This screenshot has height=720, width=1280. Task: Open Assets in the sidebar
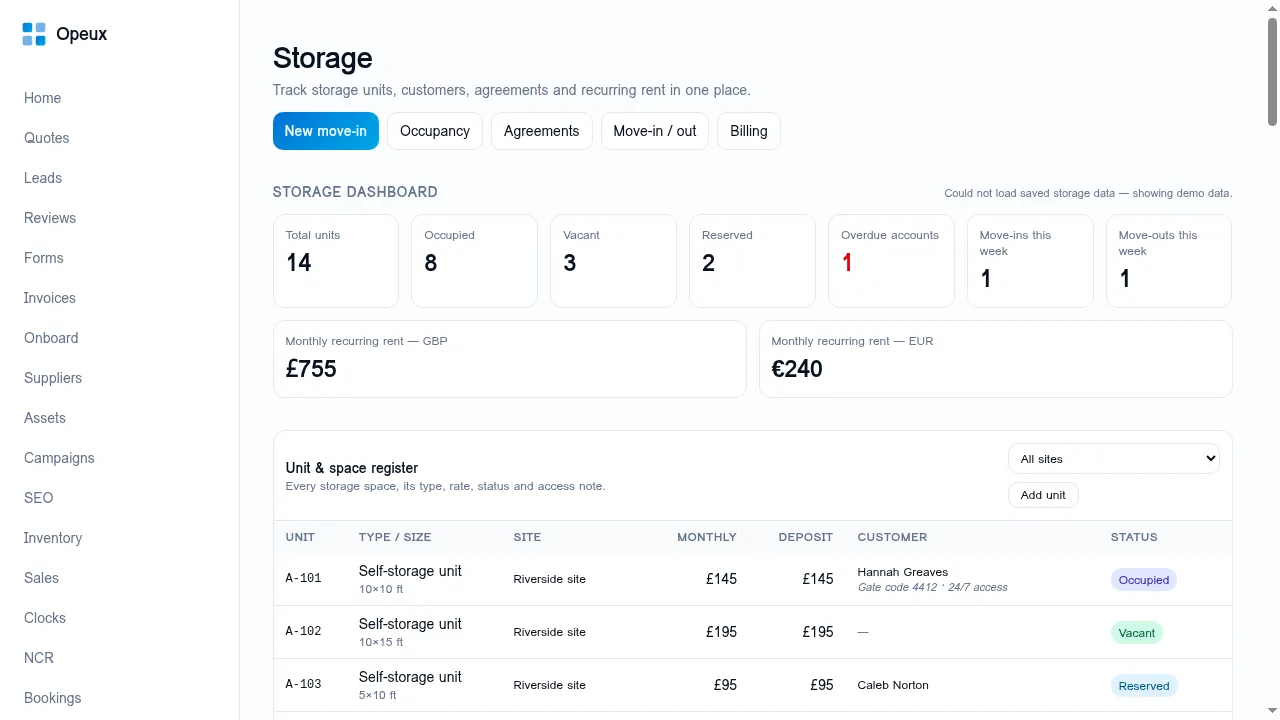coord(45,418)
